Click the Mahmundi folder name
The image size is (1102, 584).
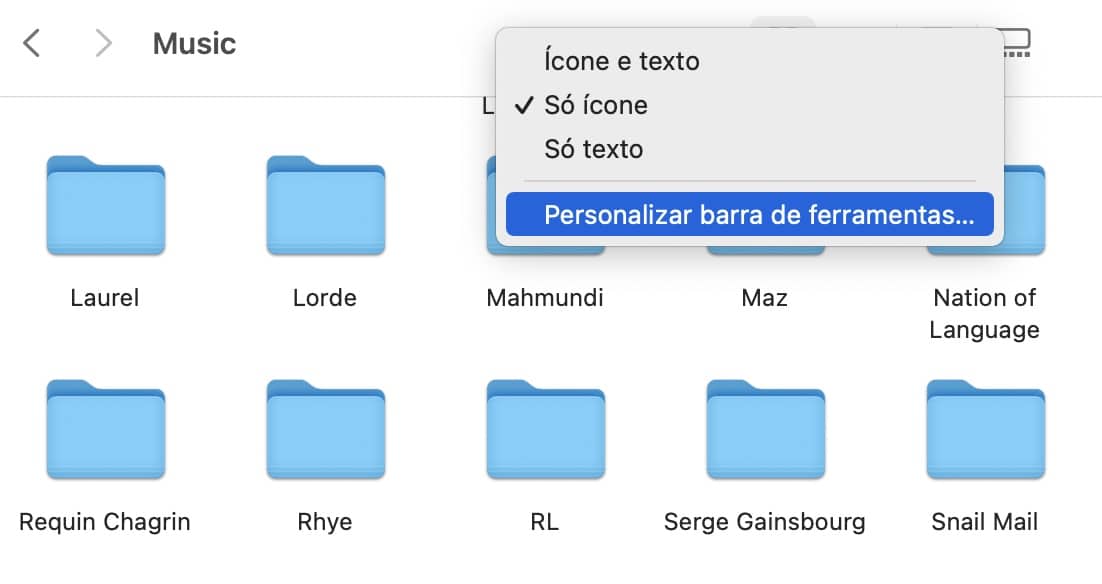tap(545, 298)
